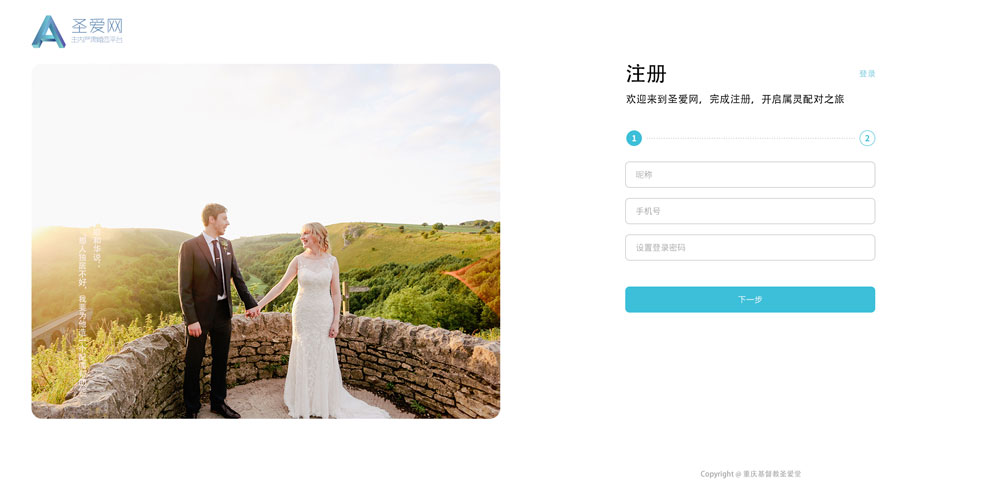1000x482 pixels.
Task: Select the step 2 circle indicator
Action: pyautogui.click(x=867, y=138)
